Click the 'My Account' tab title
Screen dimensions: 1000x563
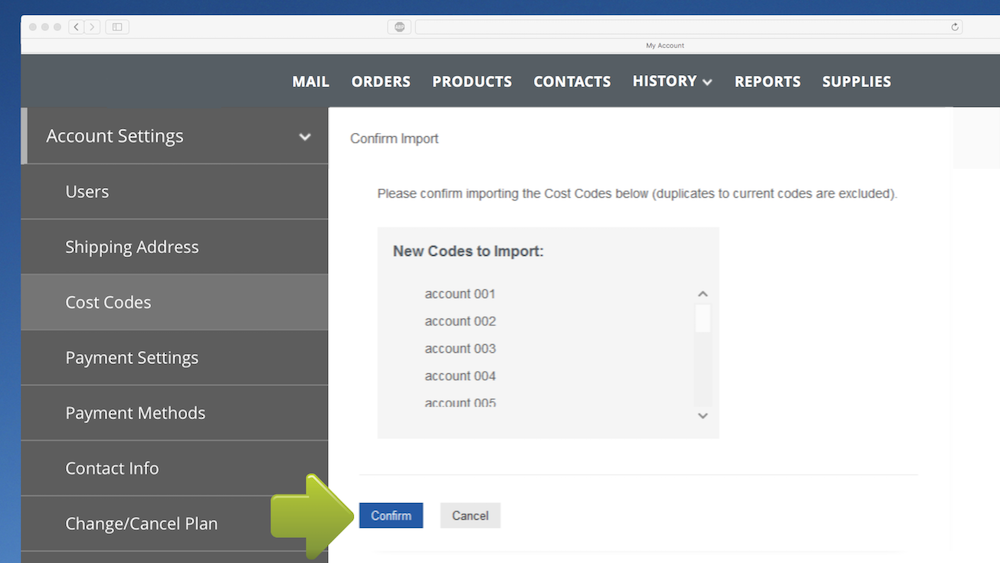point(665,45)
